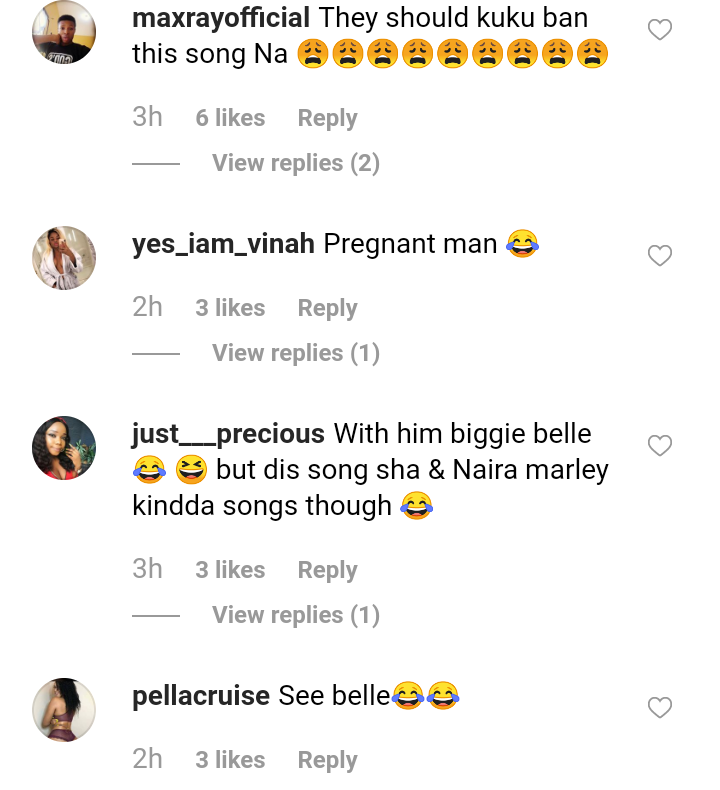Reply to maxrayofficial's comment
The height and width of the screenshot is (790, 720).
[x=327, y=118]
